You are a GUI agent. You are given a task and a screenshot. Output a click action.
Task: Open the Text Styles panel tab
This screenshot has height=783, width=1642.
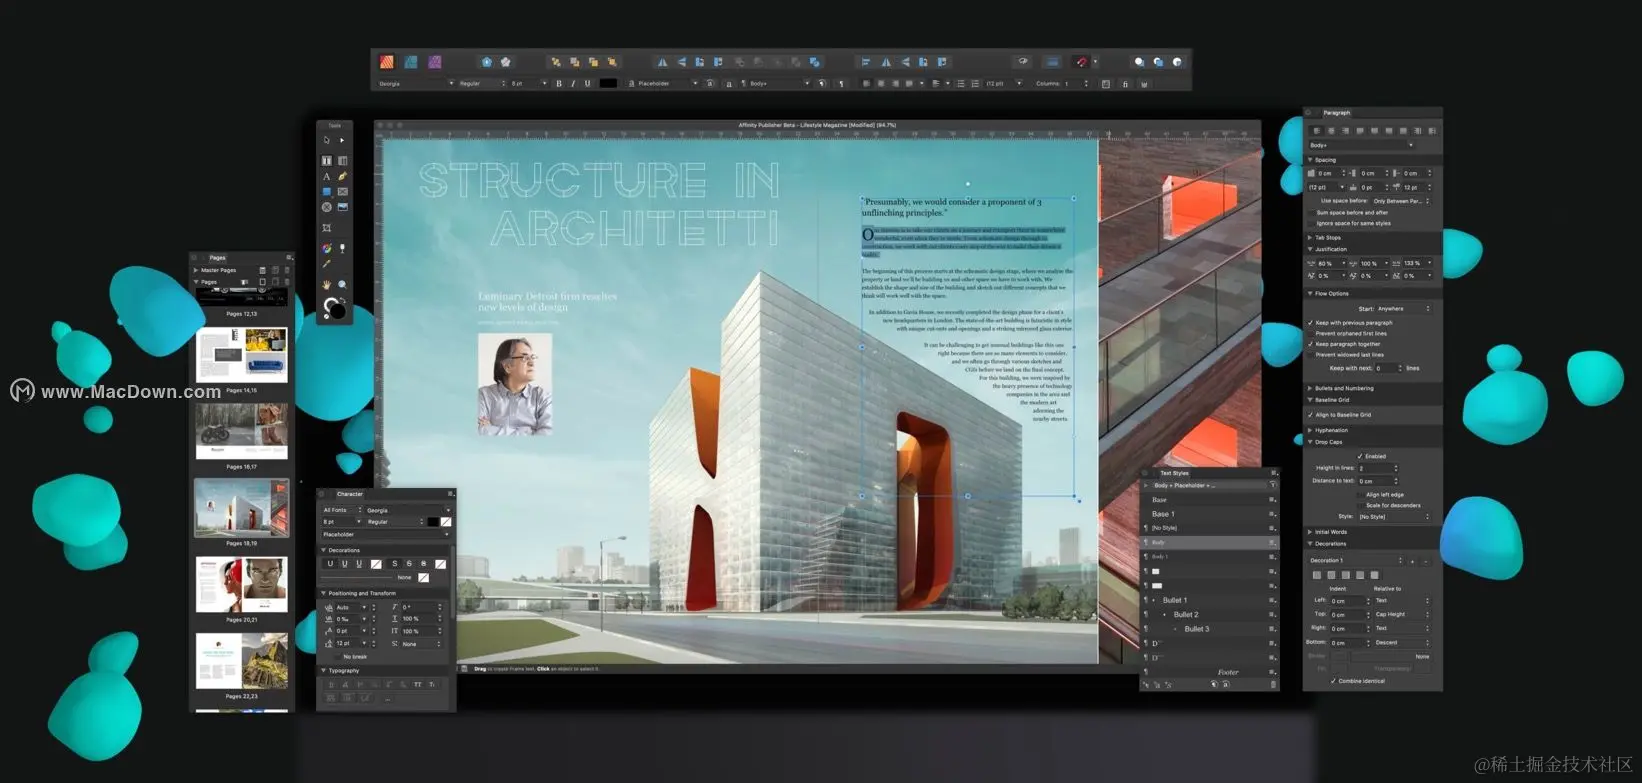point(1174,473)
